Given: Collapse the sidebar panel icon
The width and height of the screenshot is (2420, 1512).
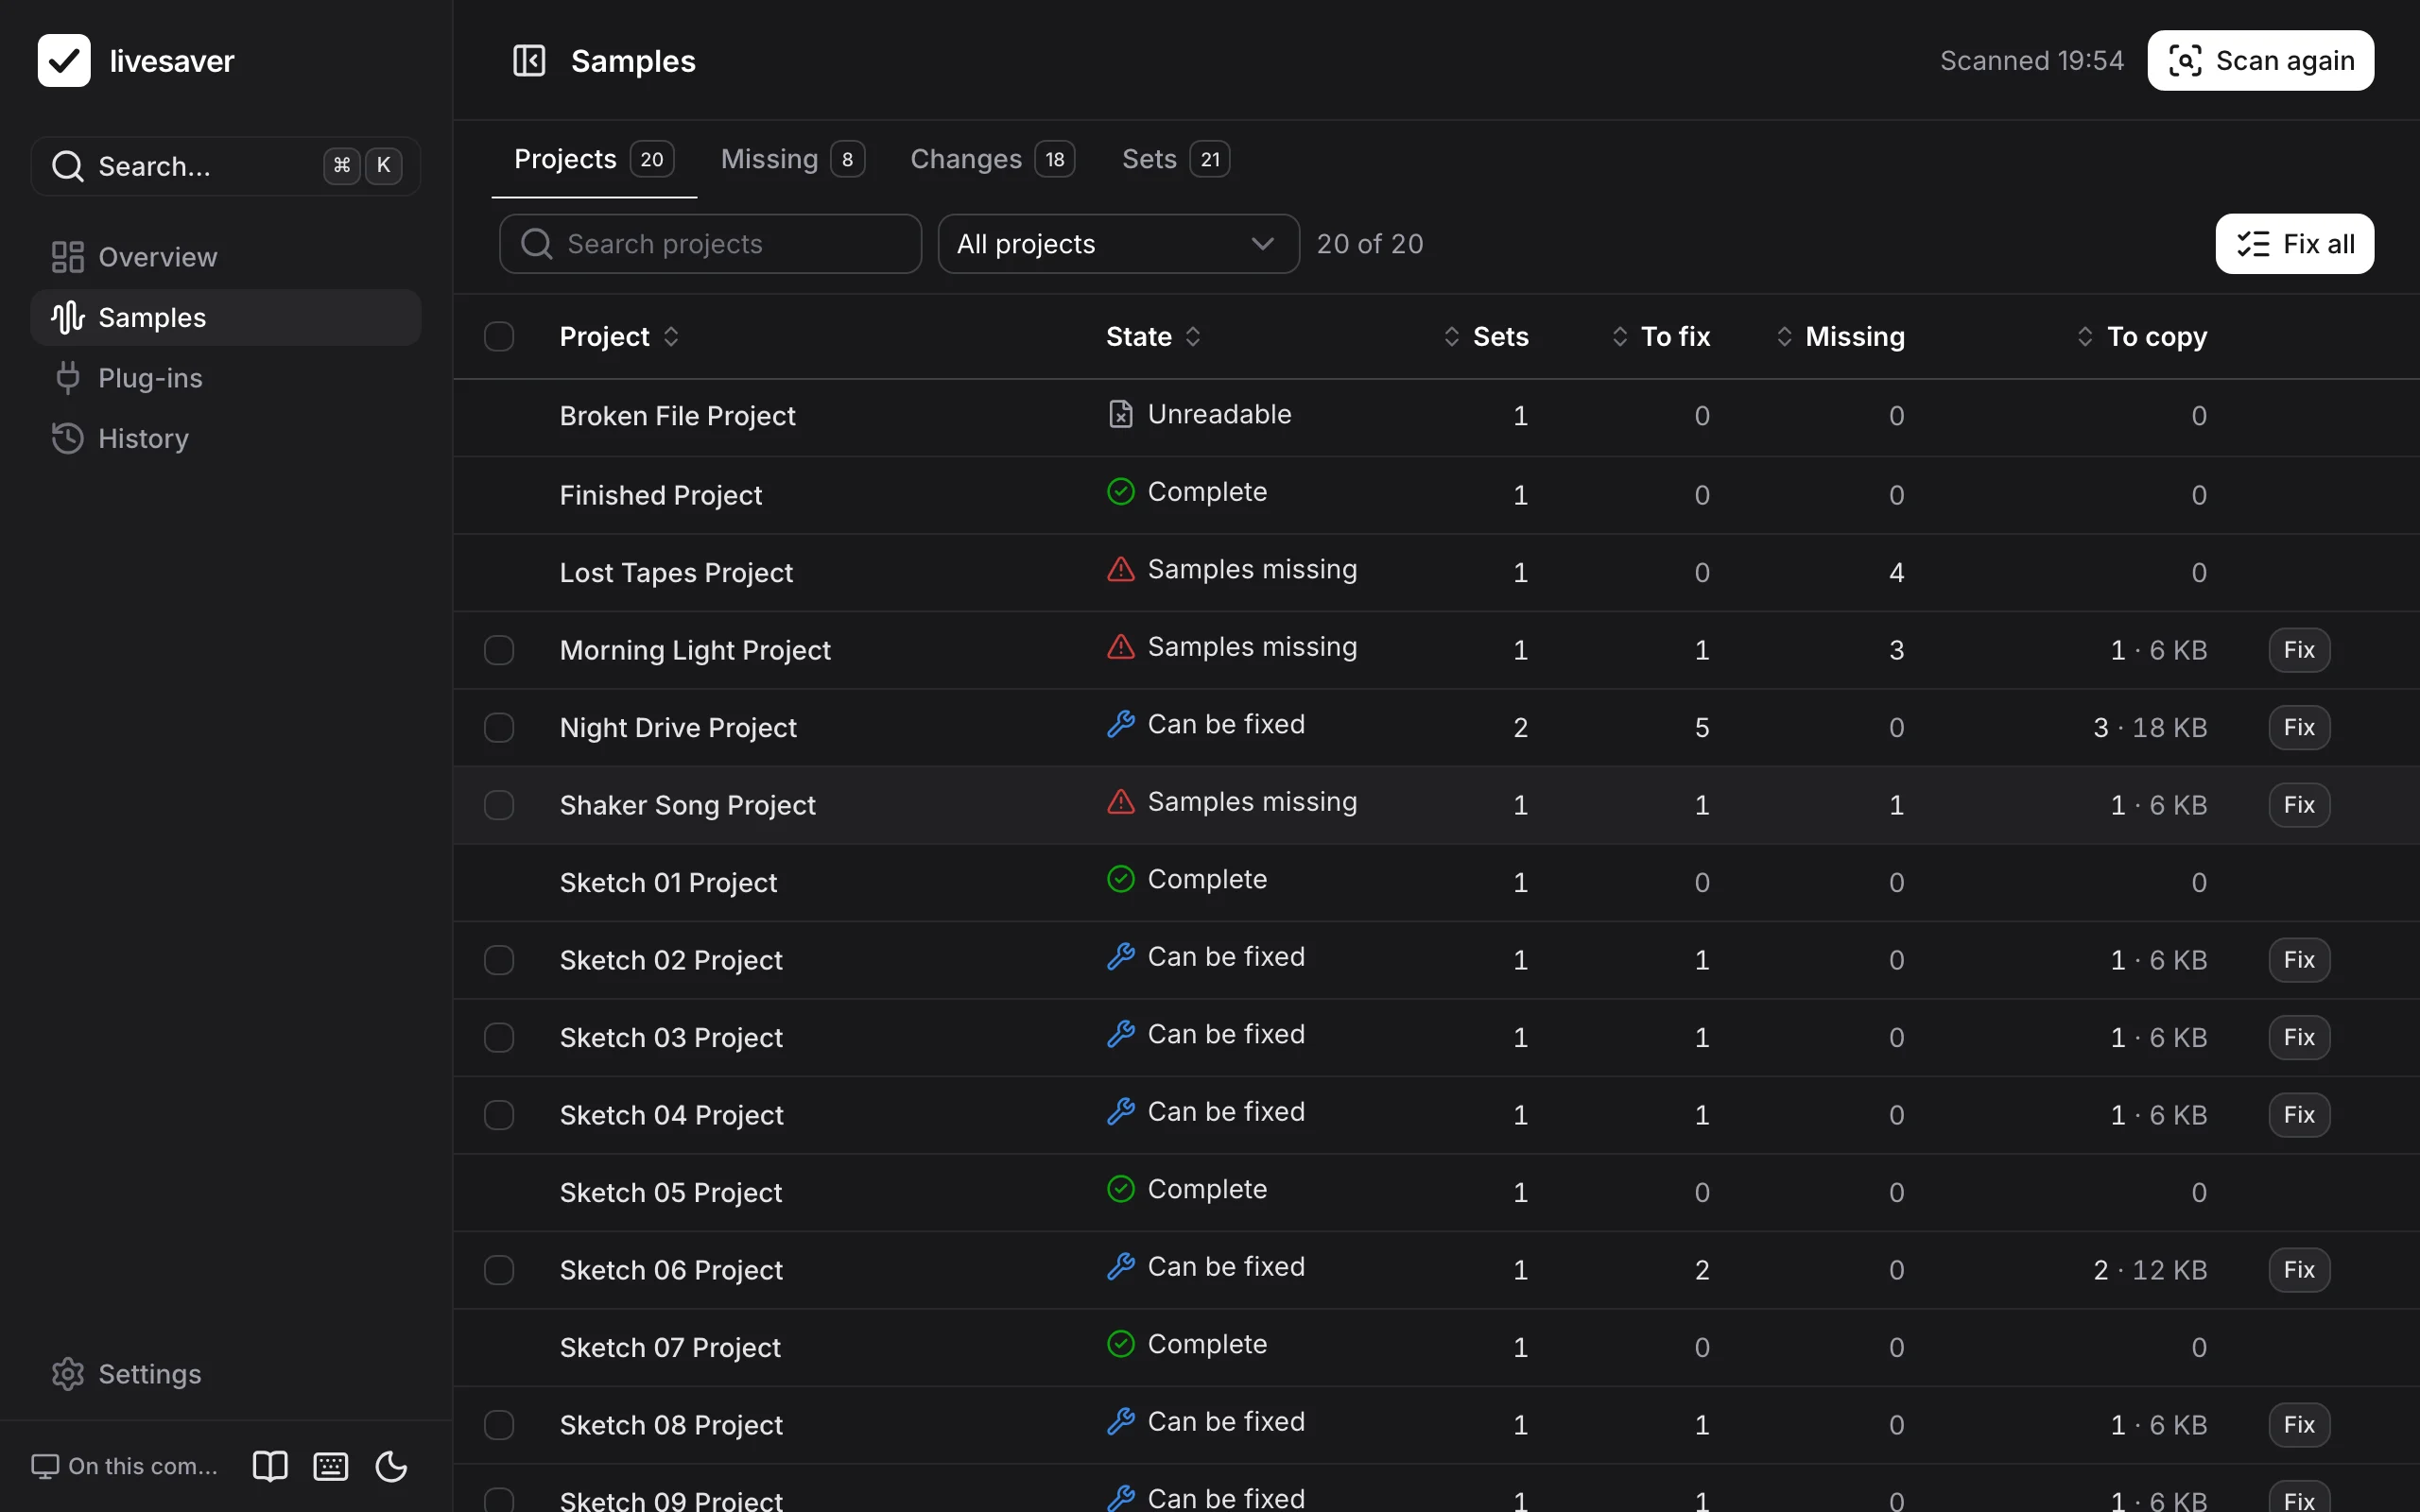Looking at the screenshot, I should pyautogui.click(x=529, y=61).
